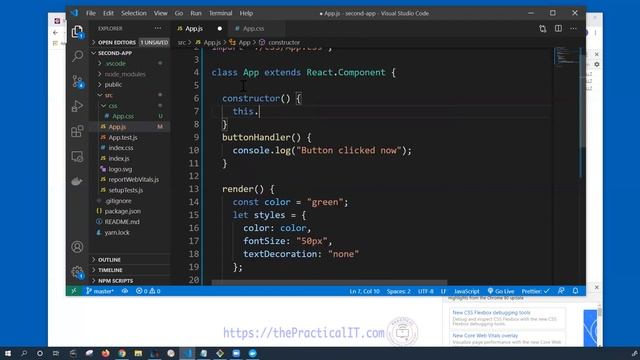Click the Open Changes icon in the editor toolbar
The image size is (640, 360).
pos(542,29)
